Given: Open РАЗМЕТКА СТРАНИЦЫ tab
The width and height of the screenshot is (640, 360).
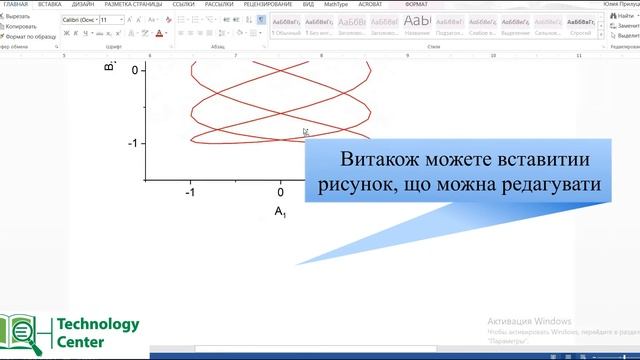Looking at the screenshot, I should [133, 4].
